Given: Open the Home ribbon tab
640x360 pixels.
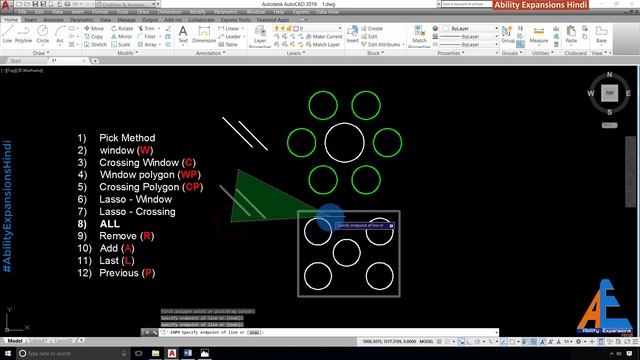Looking at the screenshot, I should (x=11, y=20).
